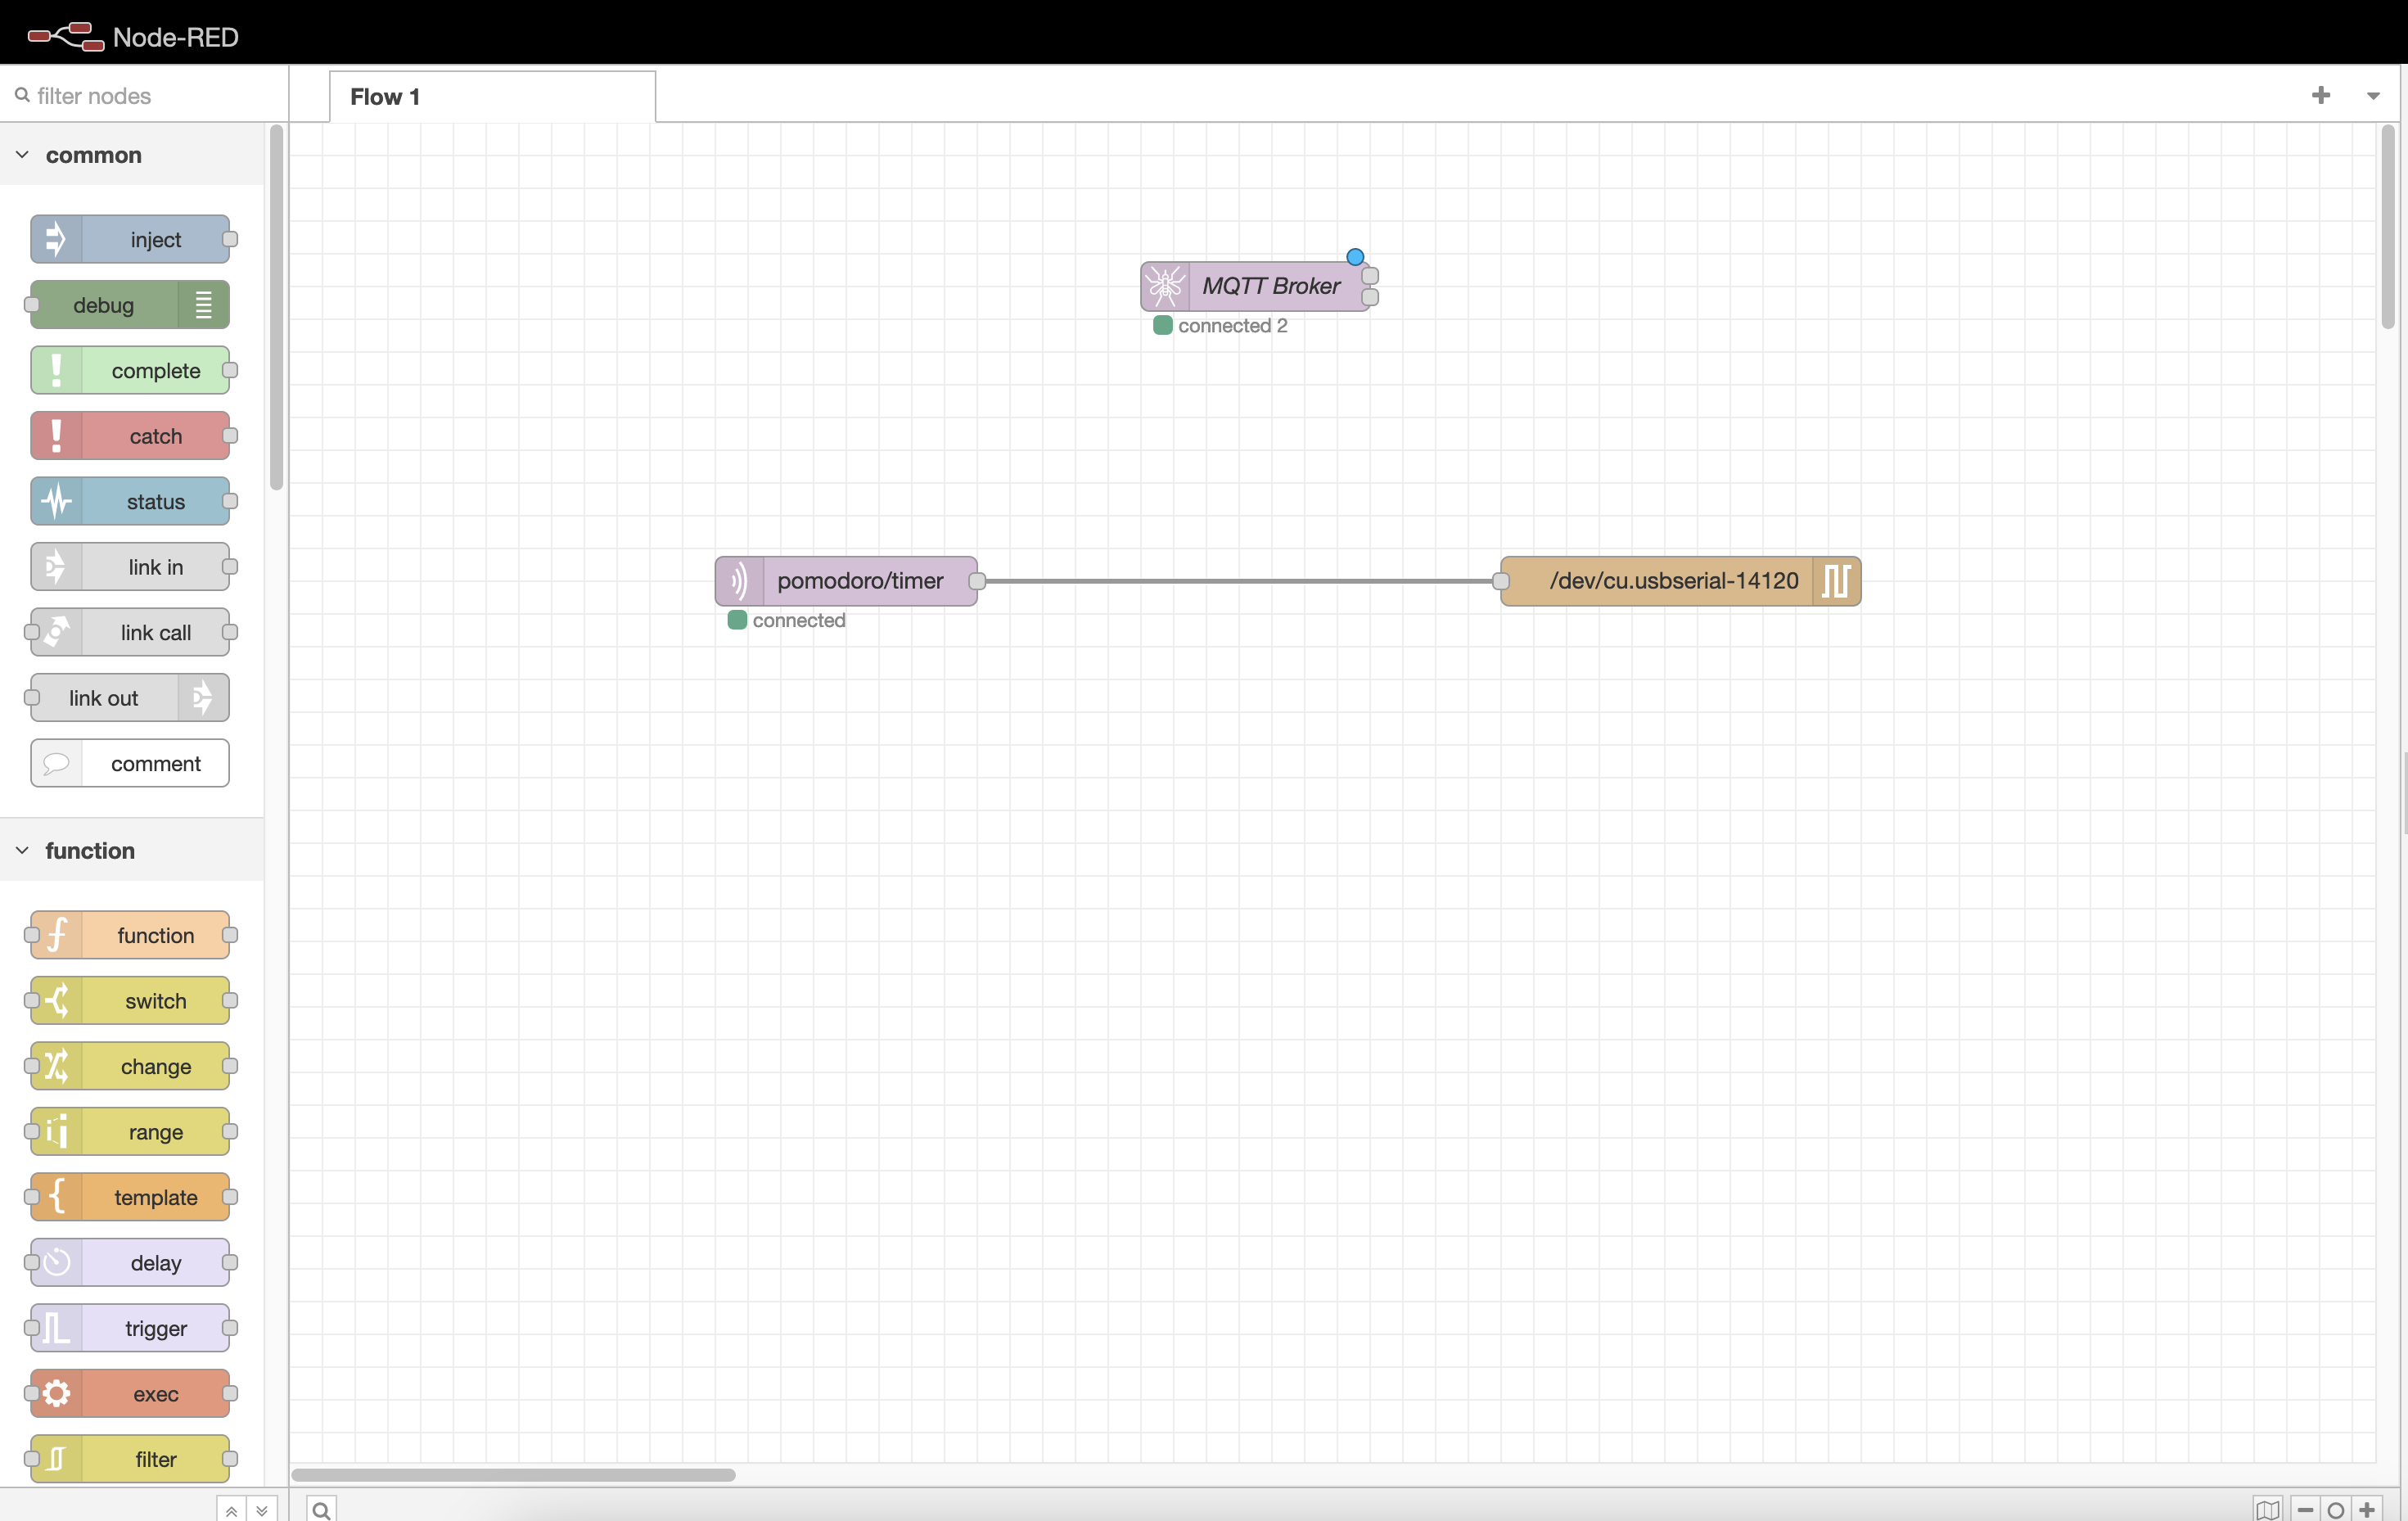Switch to the Flow 1 tab
This screenshot has height=1521, width=2408.
click(386, 96)
